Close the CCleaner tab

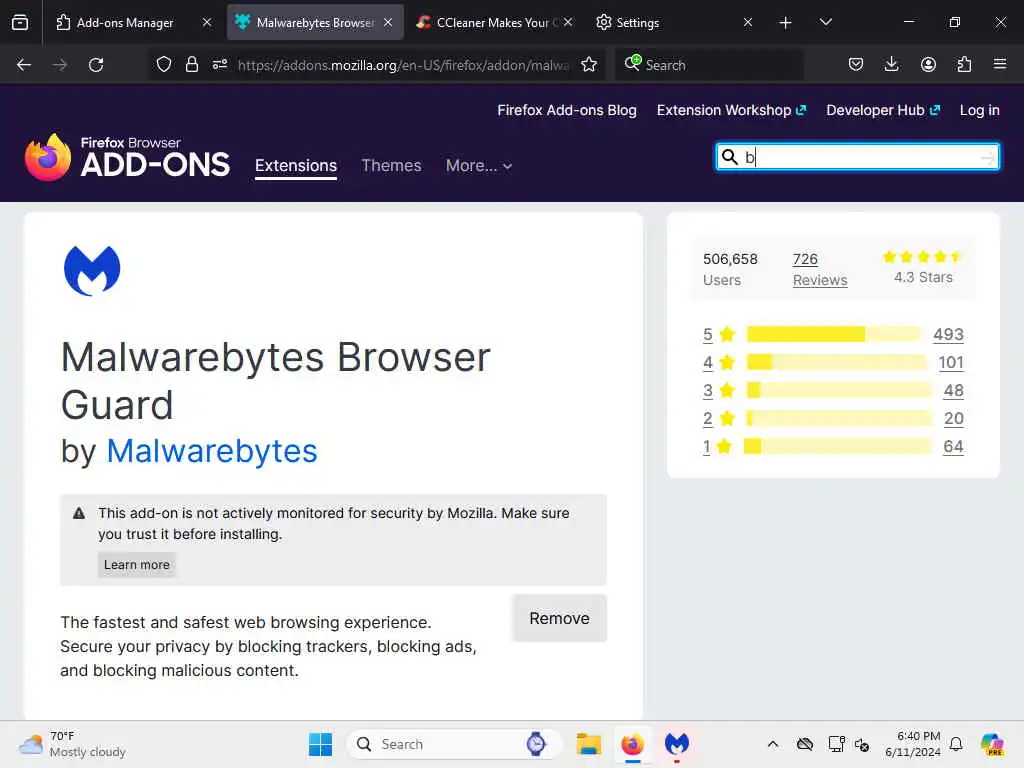coord(568,22)
